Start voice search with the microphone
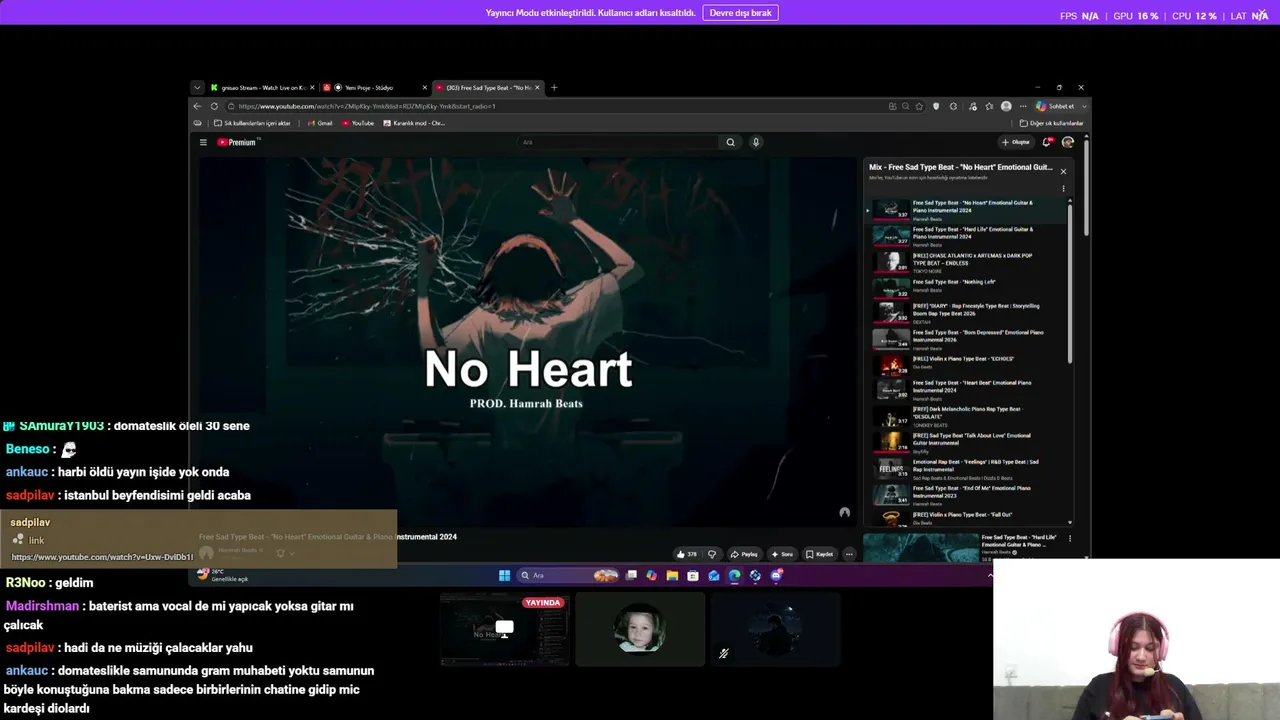 point(756,142)
